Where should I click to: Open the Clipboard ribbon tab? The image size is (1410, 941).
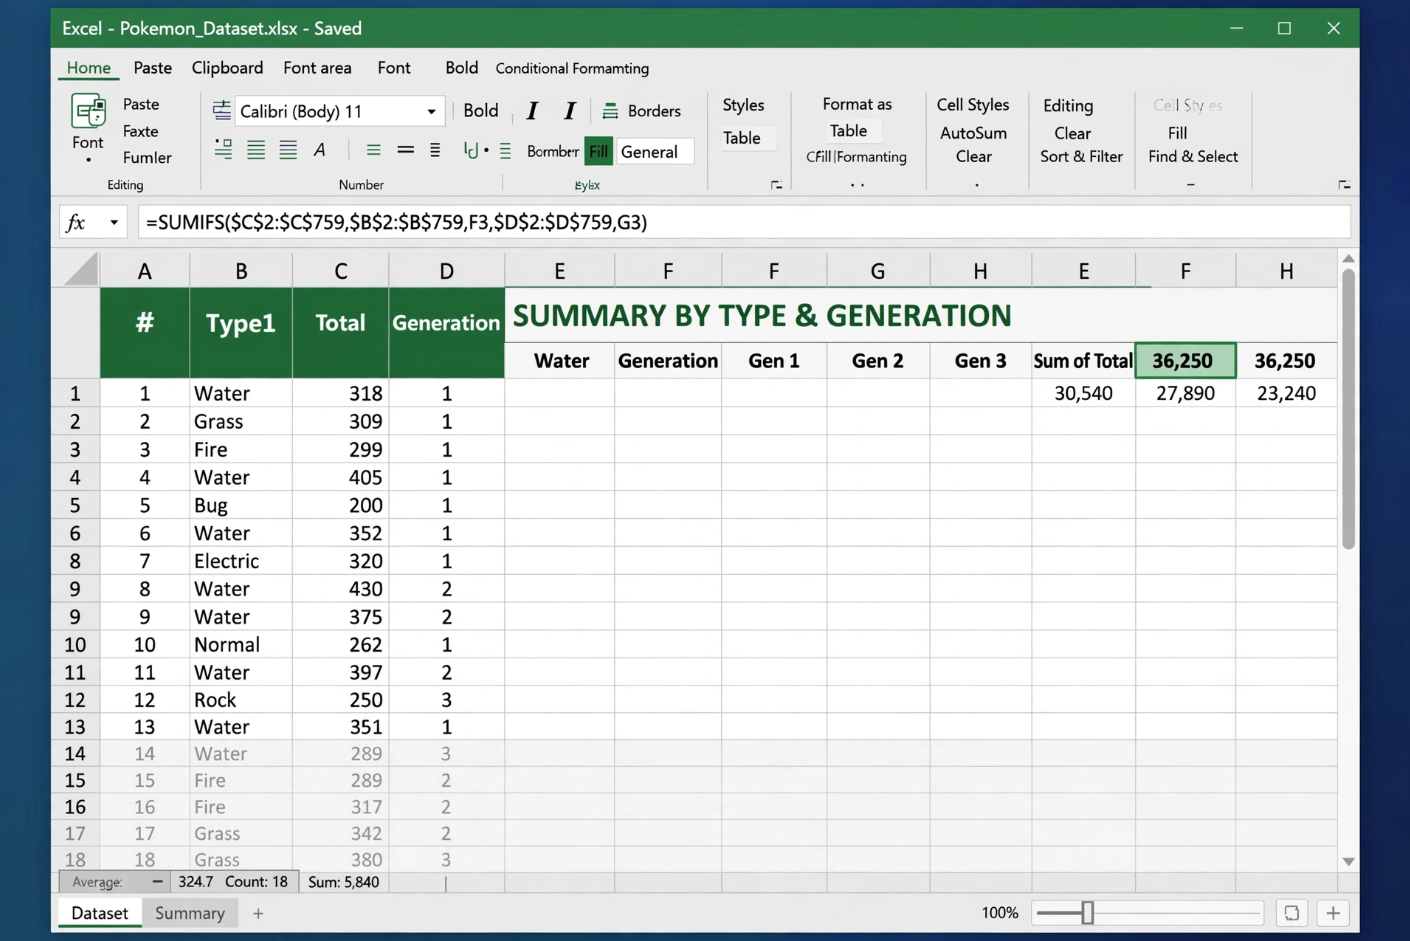(227, 68)
